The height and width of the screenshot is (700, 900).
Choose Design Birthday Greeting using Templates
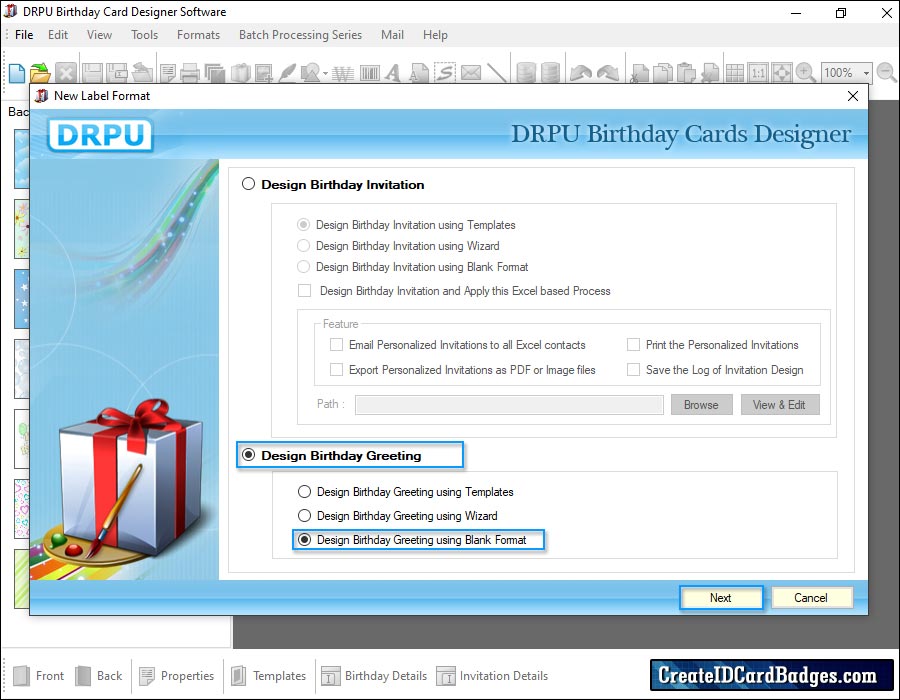coord(304,492)
